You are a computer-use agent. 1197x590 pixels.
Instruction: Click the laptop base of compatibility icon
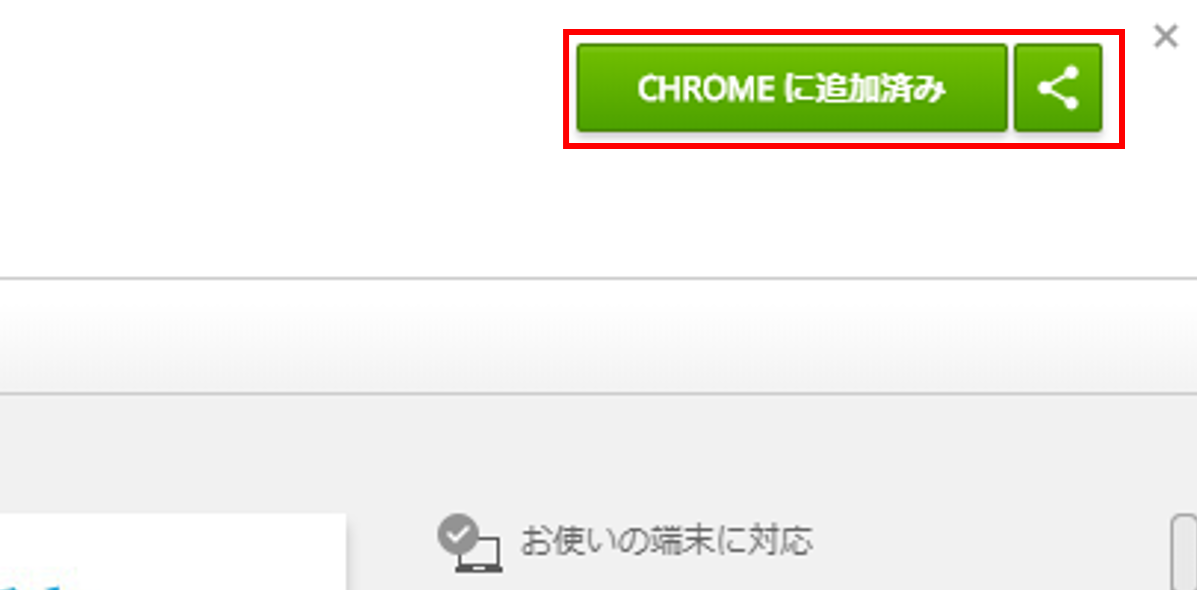pos(479,569)
